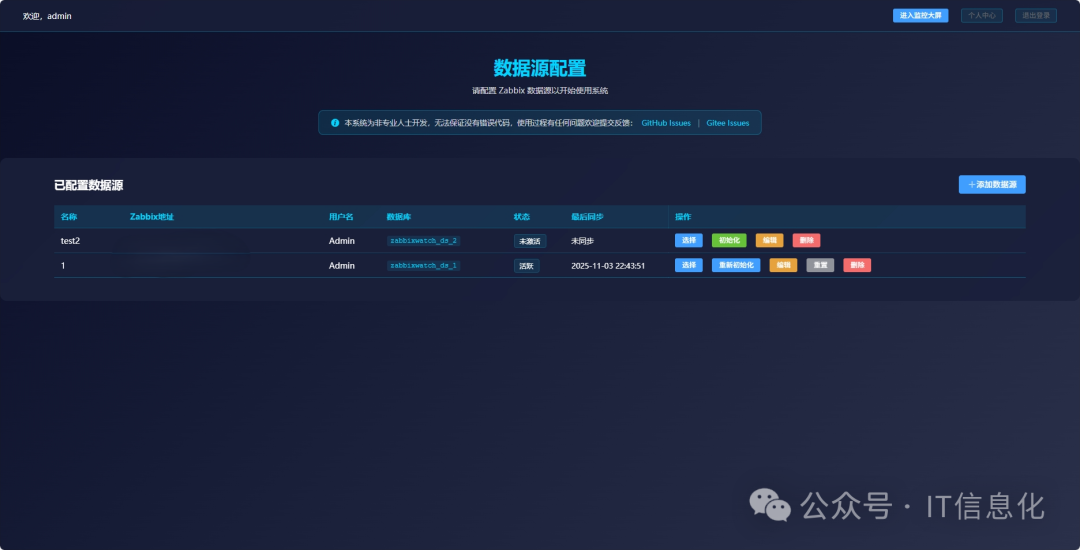This screenshot has height=550, width=1080.
Task: Click Admin username in the zabbixwatch_ds_1 row
Action: 342,266
